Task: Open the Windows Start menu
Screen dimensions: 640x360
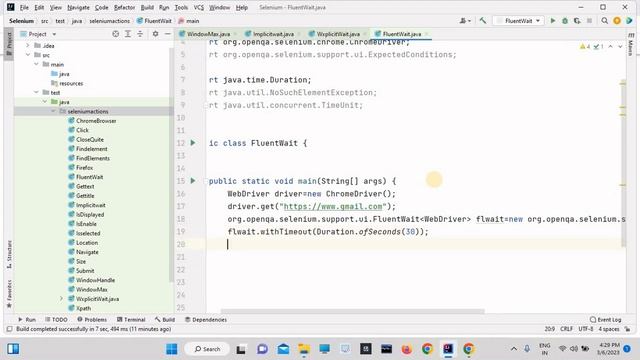Action: tap(172, 349)
